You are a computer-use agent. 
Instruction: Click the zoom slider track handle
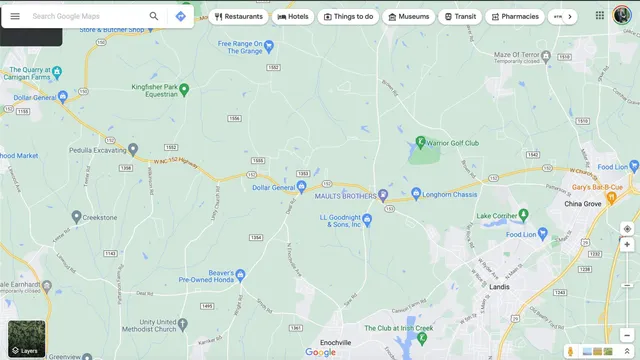click(627, 285)
